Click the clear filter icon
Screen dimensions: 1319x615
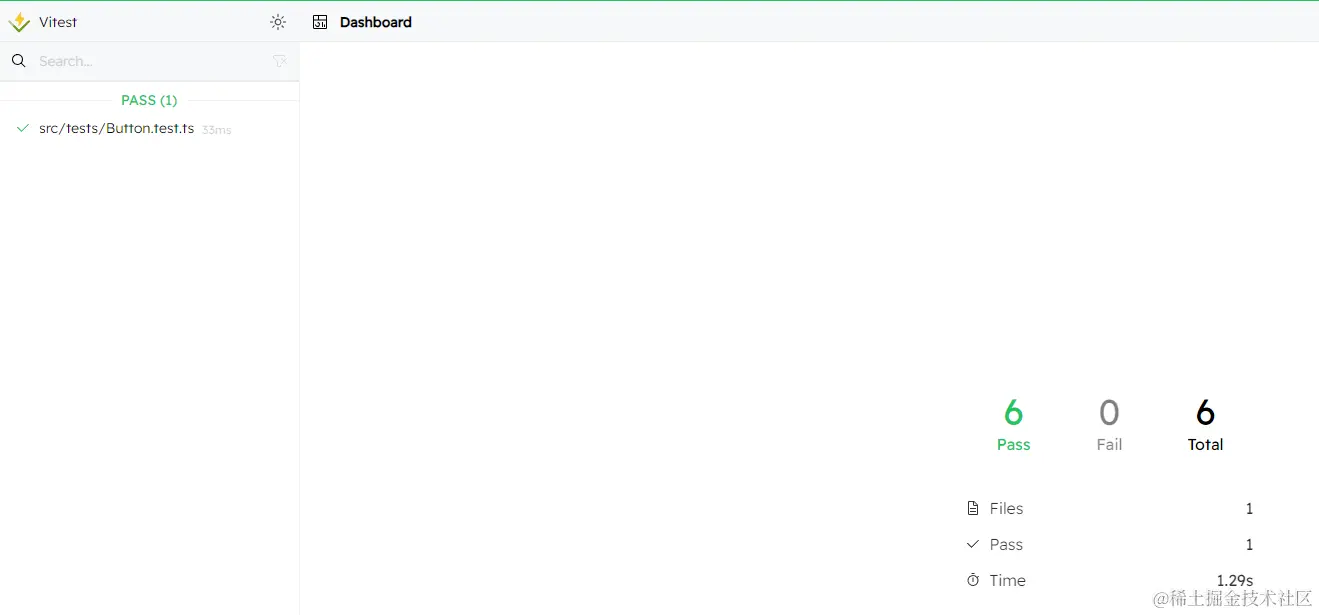pos(280,61)
